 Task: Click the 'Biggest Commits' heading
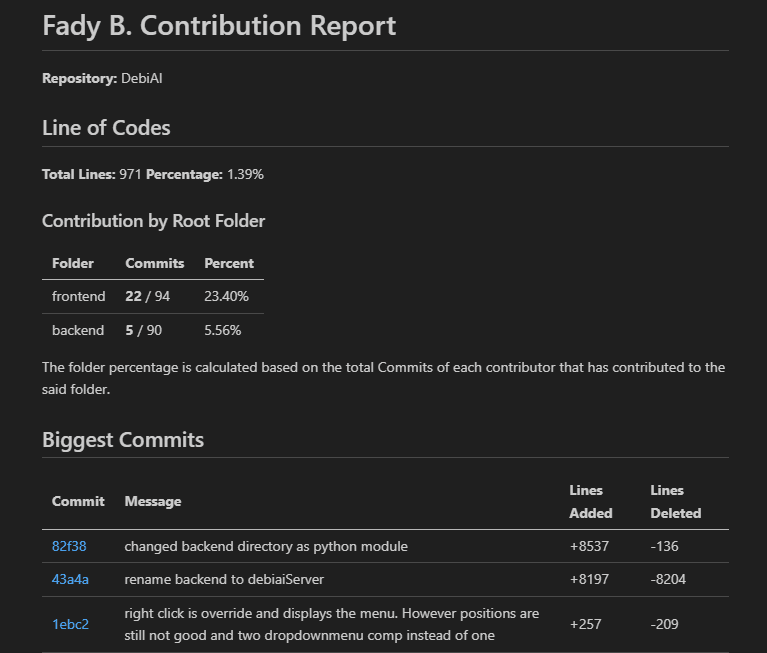tap(123, 440)
